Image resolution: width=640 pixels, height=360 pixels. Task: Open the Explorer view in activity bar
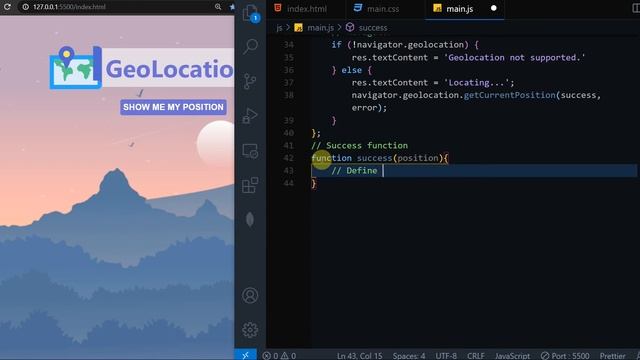tap(250, 13)
